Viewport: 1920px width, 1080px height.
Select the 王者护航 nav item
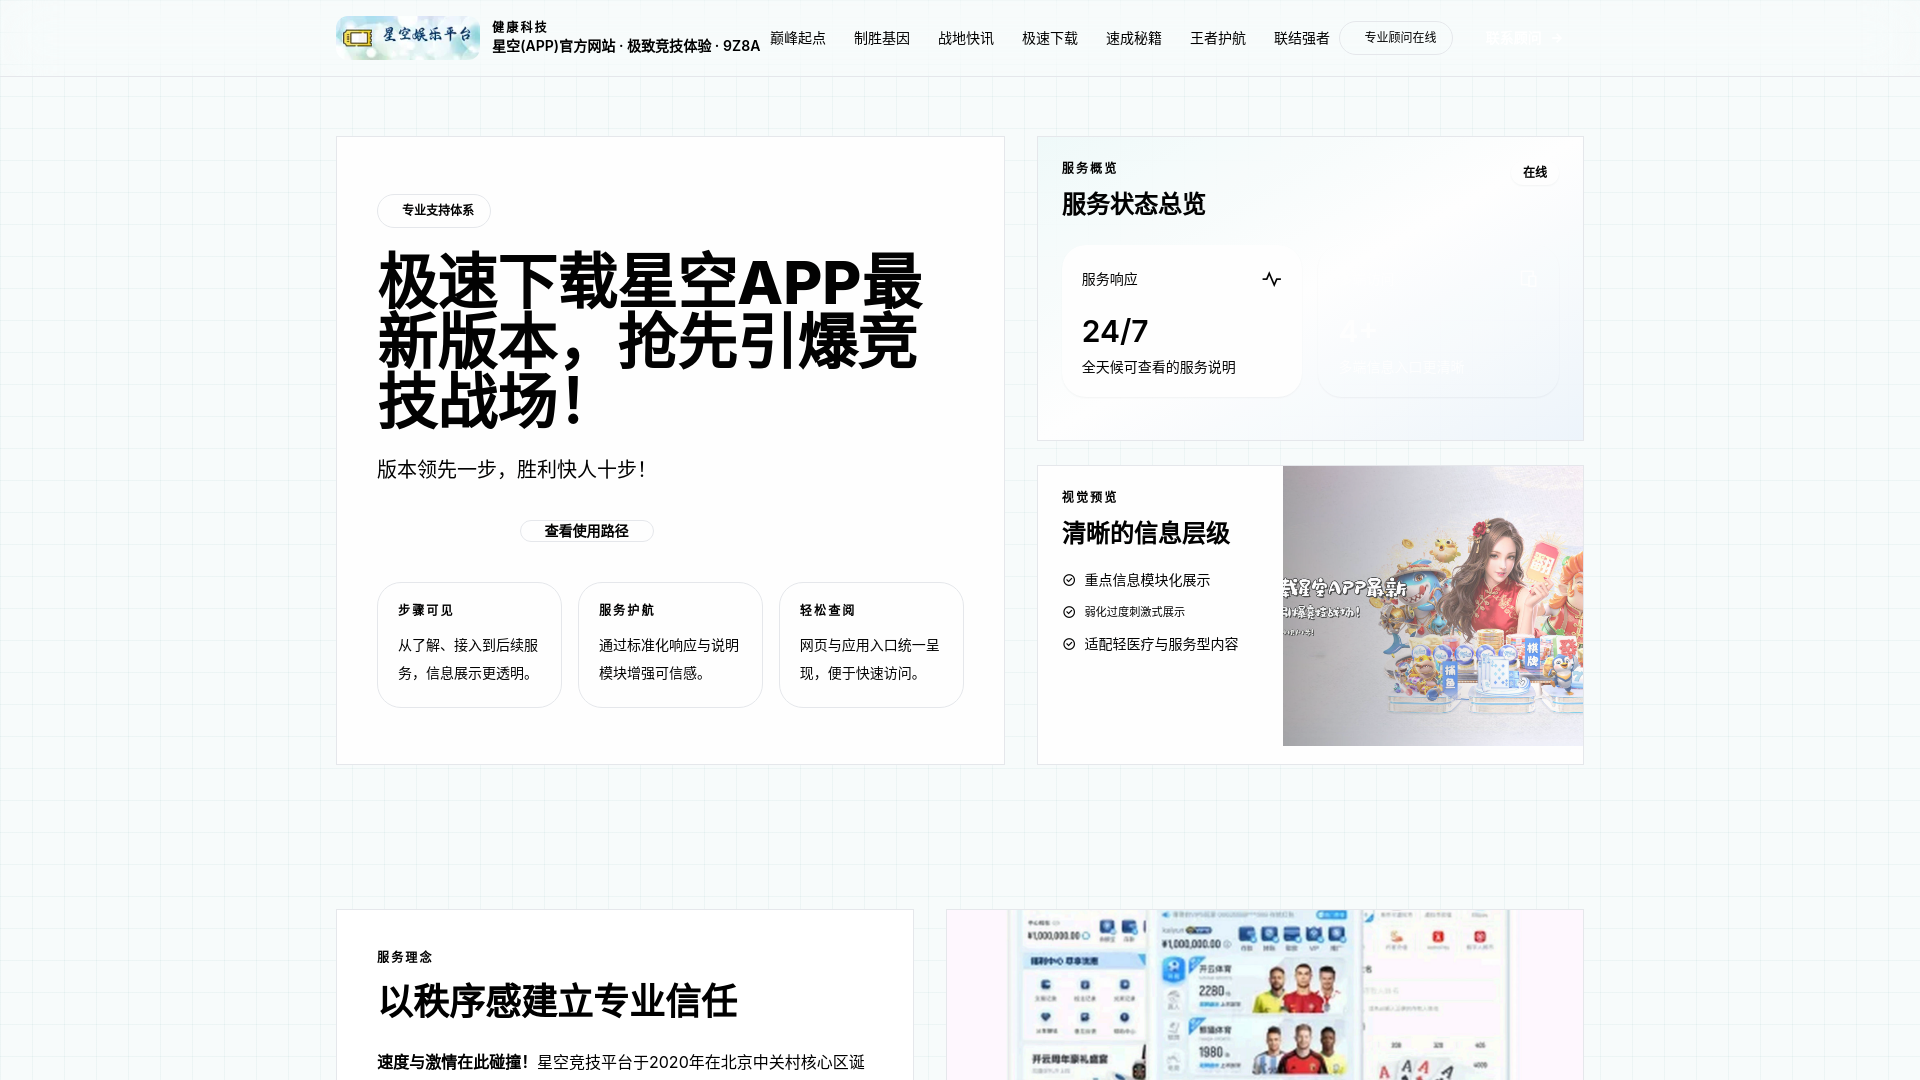1218,38
